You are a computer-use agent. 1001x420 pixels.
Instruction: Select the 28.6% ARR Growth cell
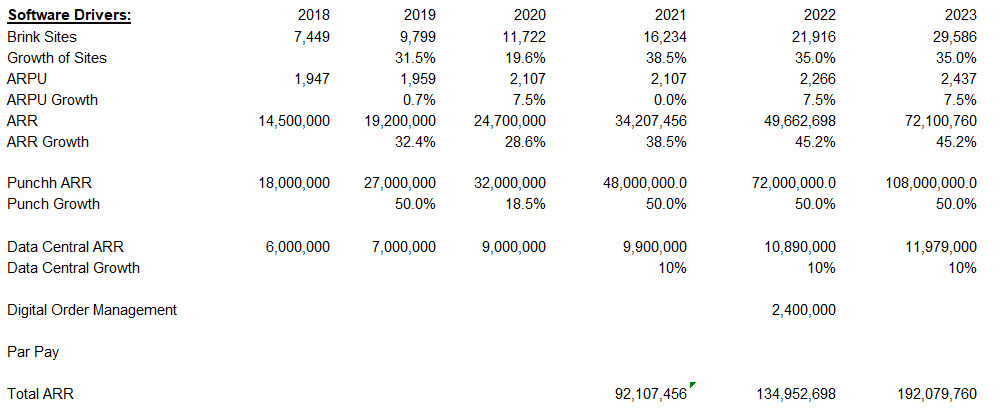point(525,142)
